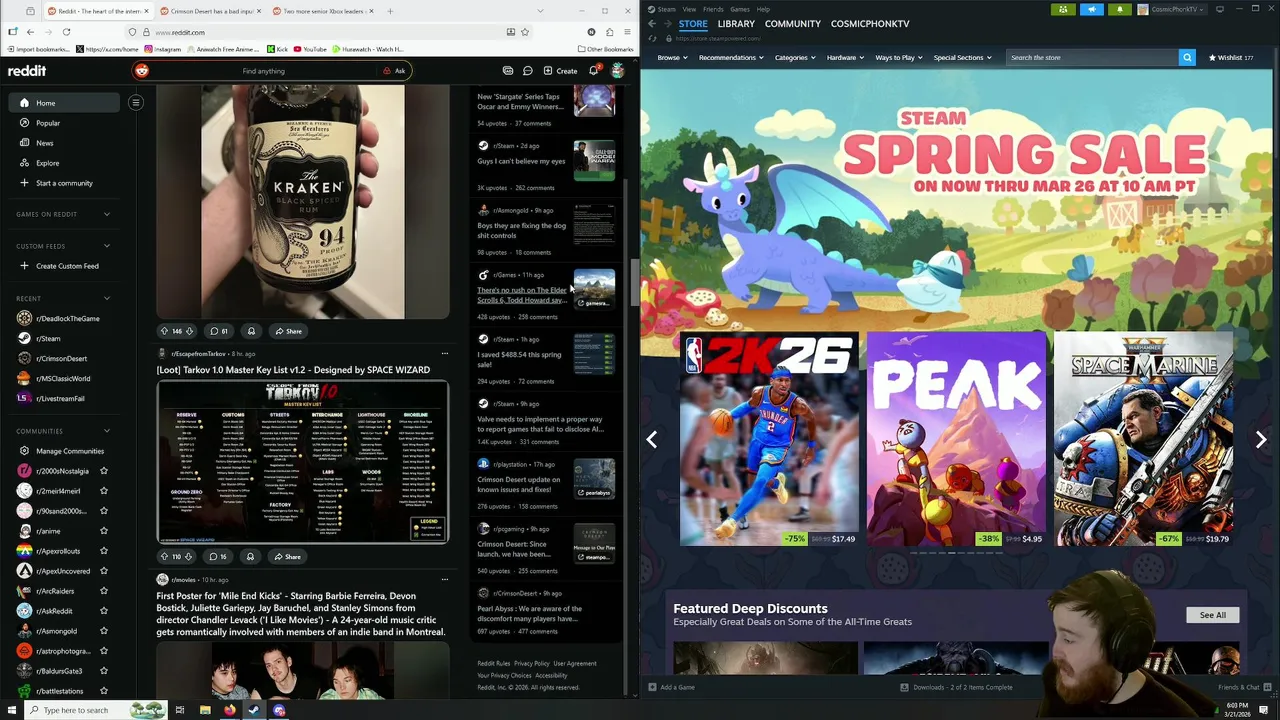Viewport: 1280px width, 720px height.
Task: Click Create post button on Reddit
Action: 560,71
